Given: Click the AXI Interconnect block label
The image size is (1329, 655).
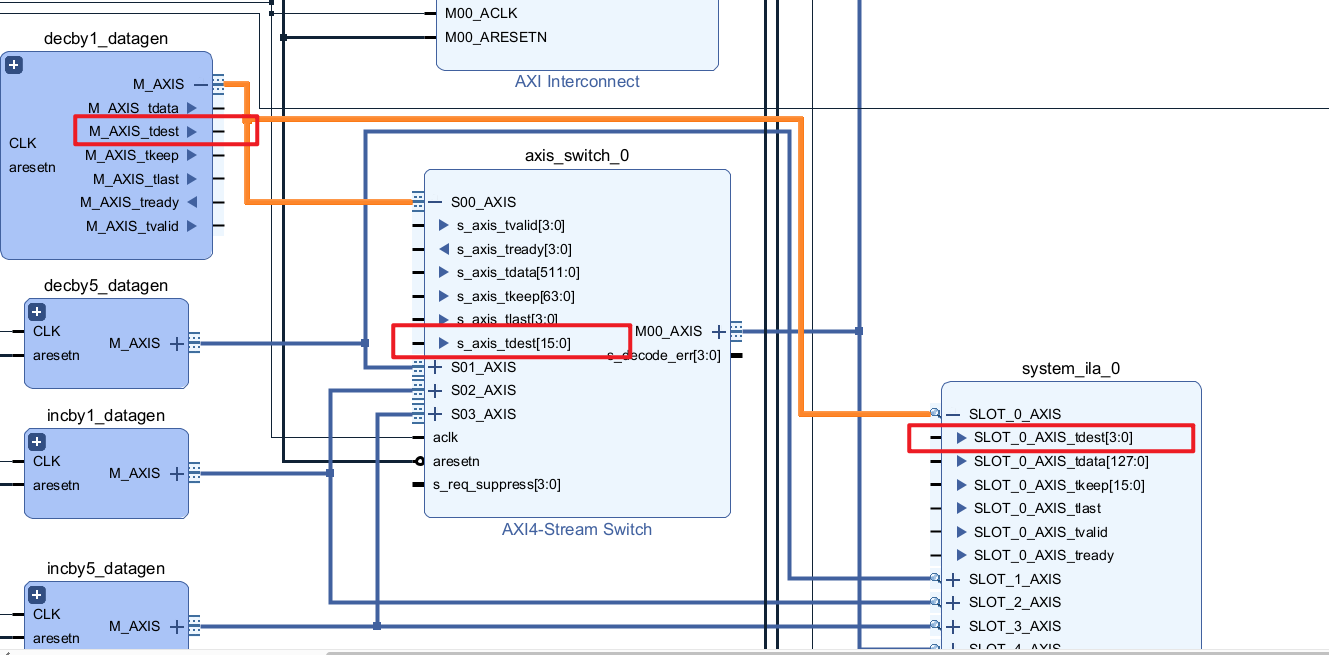Looking at the screenshot, I should pyautogui.click(x=577, y=82).
